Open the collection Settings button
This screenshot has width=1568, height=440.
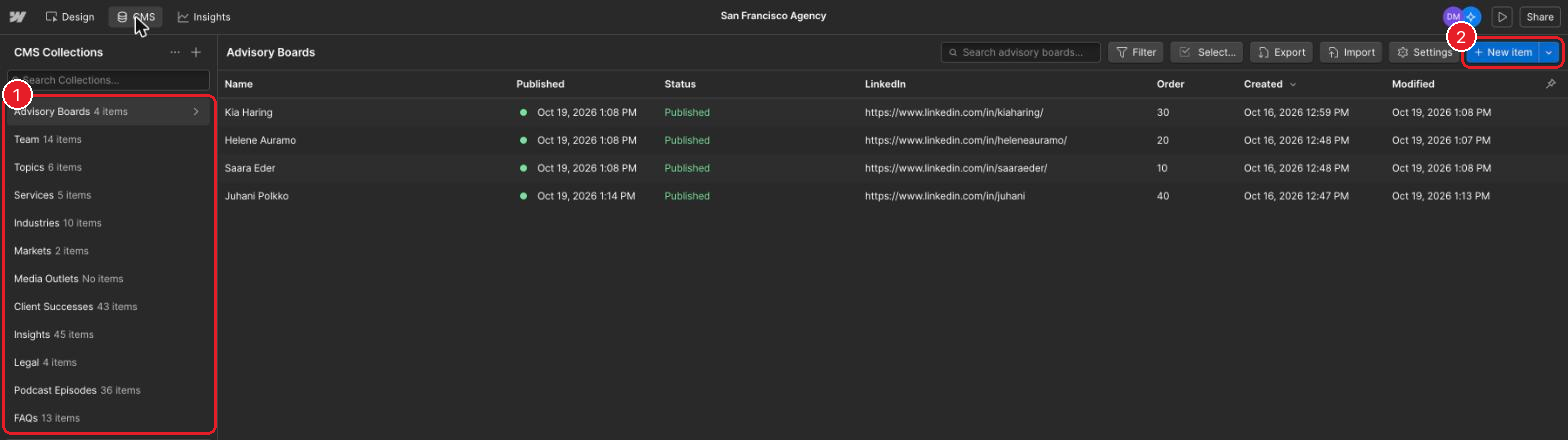click(1424, 52)
